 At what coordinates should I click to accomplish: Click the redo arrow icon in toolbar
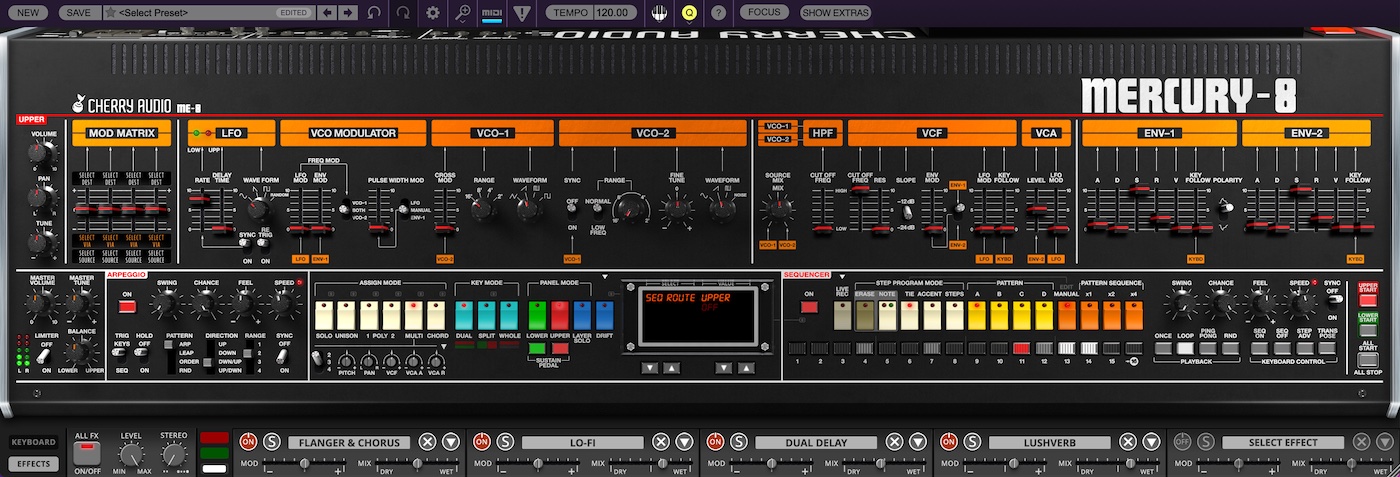click(402, 13)
